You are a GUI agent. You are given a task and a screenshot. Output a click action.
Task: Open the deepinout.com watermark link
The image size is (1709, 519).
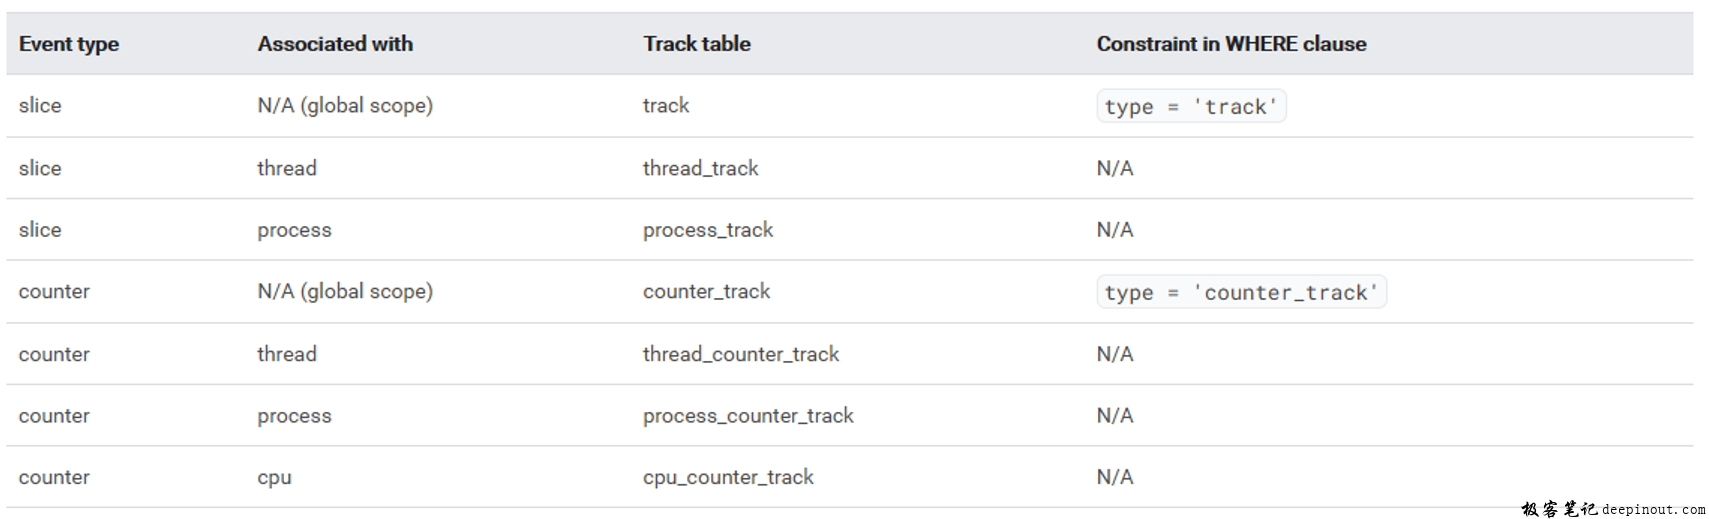coord(1653,510)
